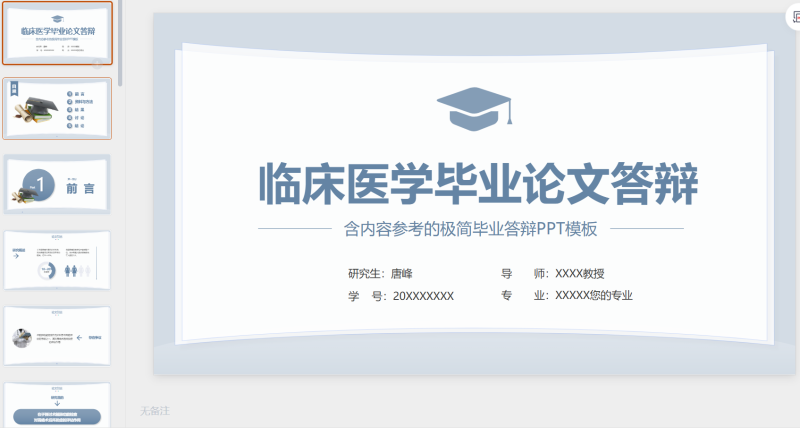Click the slide panel vertical scrollbar

(120, 43)
